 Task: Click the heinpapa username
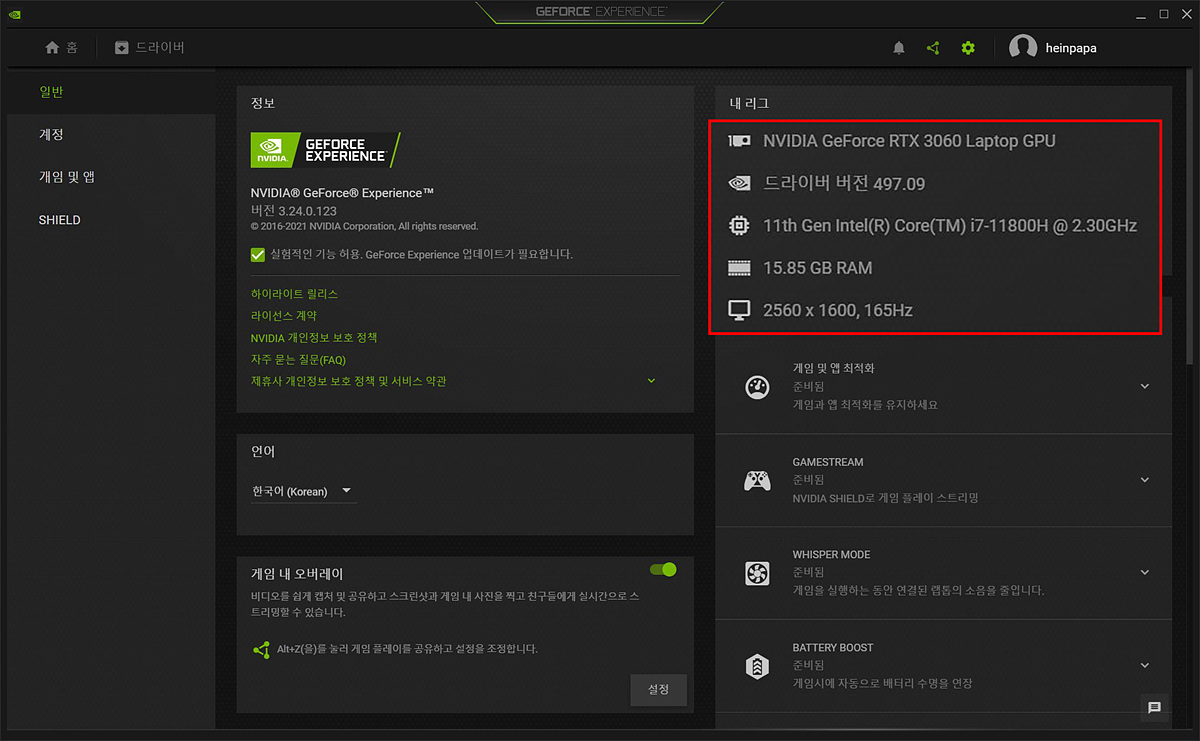(x=1071, y=48)
